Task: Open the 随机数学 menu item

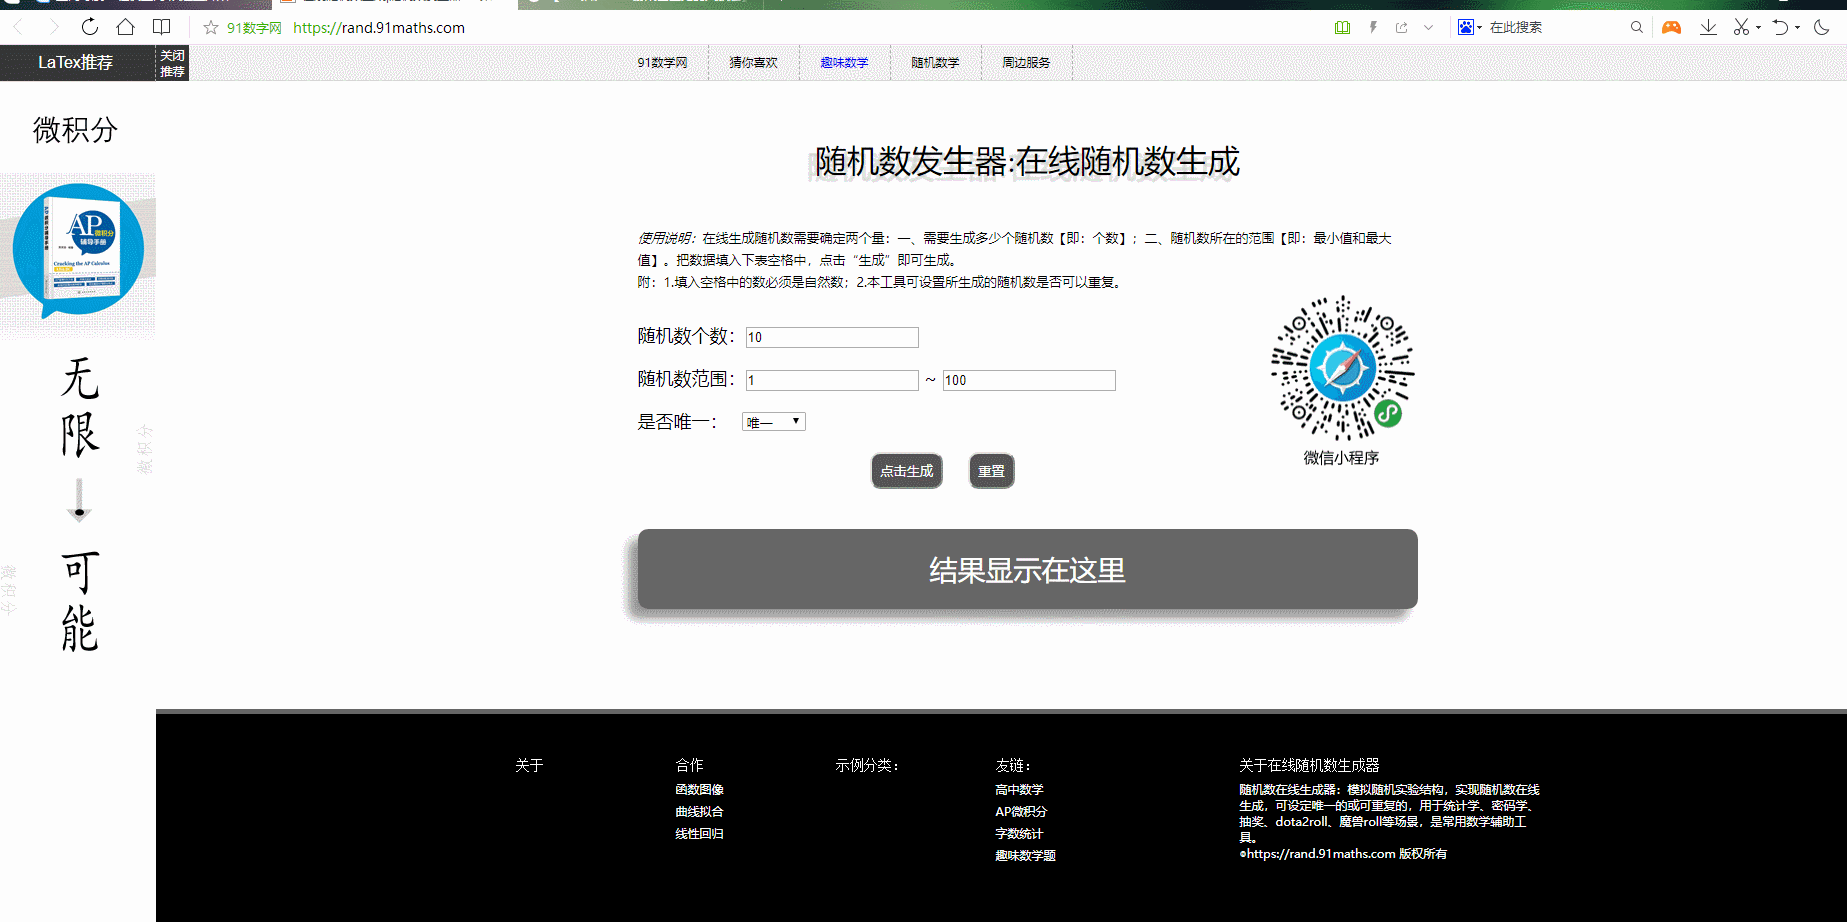Action: [x=935, y=62]
